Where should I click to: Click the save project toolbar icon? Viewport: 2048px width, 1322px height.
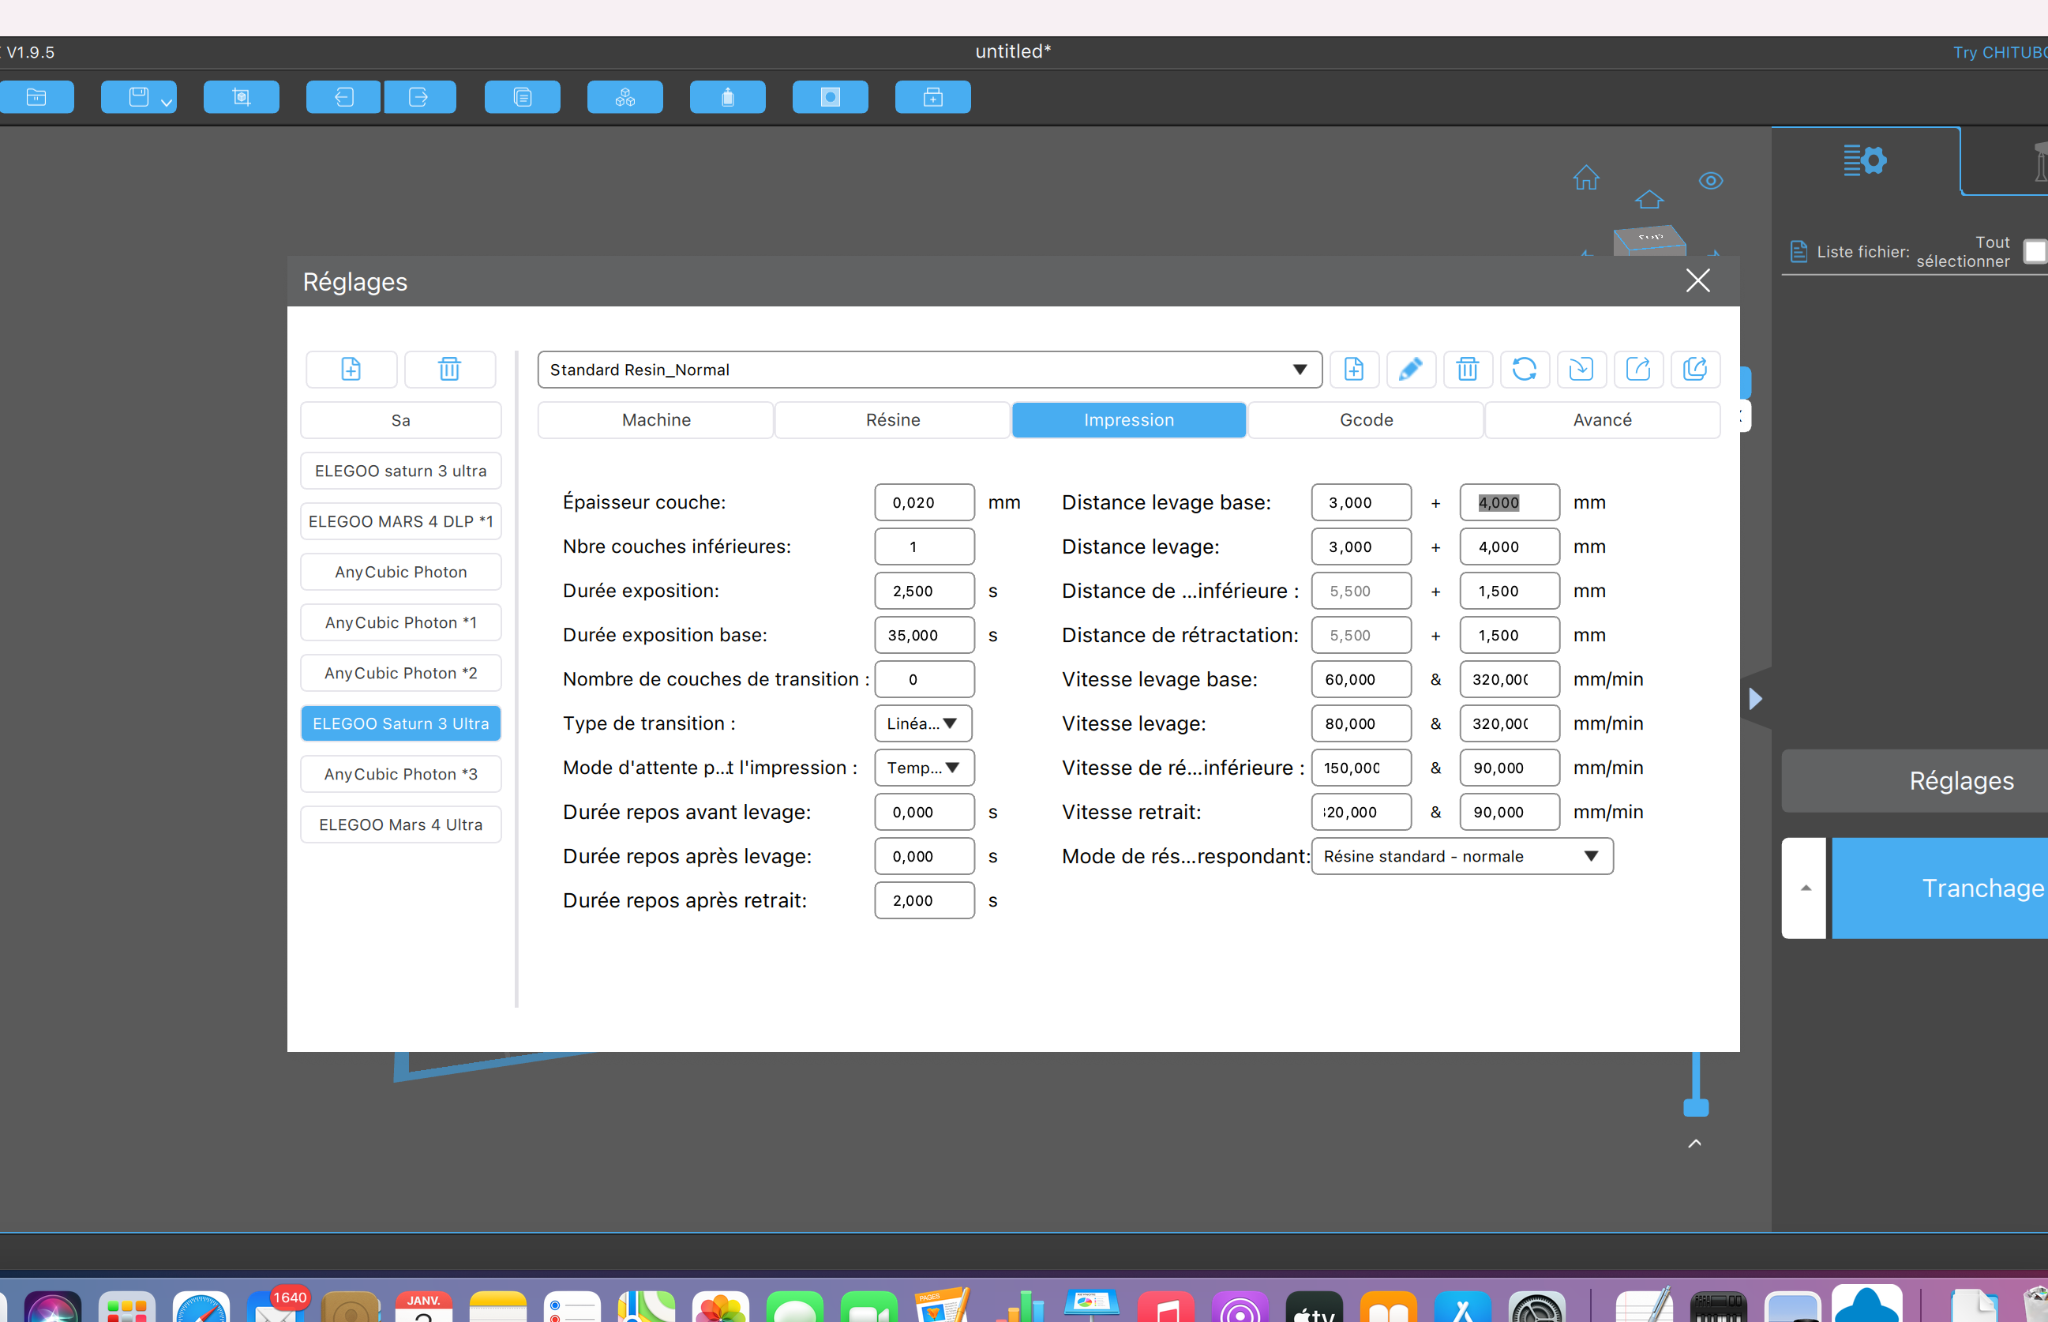139,97
